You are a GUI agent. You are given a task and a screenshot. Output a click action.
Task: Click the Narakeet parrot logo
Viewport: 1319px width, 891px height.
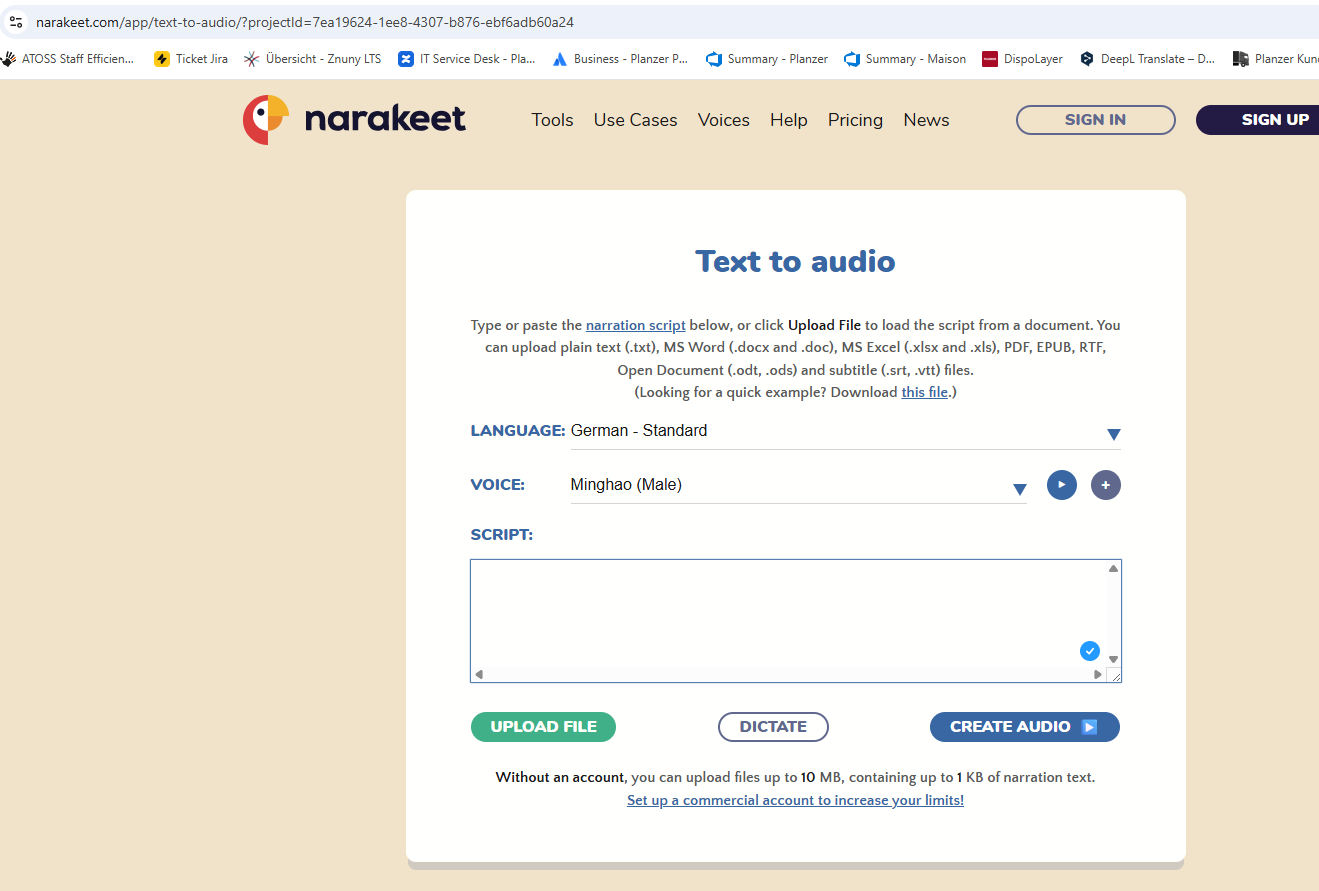point(266,120)
